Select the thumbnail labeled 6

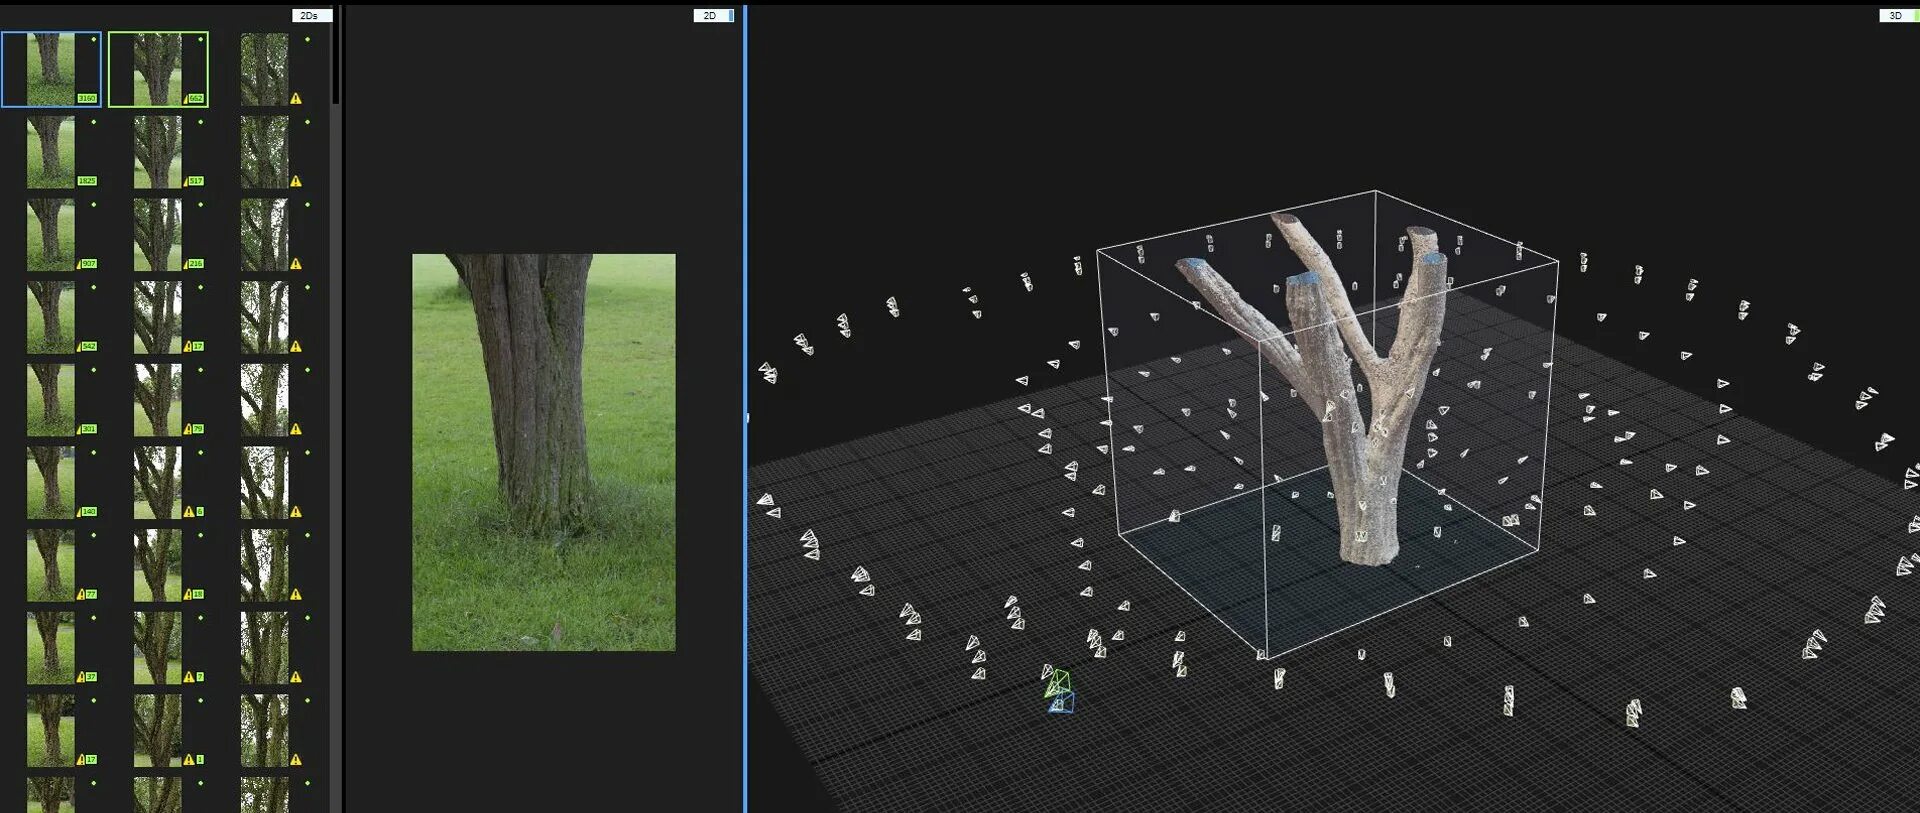[158, 482]
